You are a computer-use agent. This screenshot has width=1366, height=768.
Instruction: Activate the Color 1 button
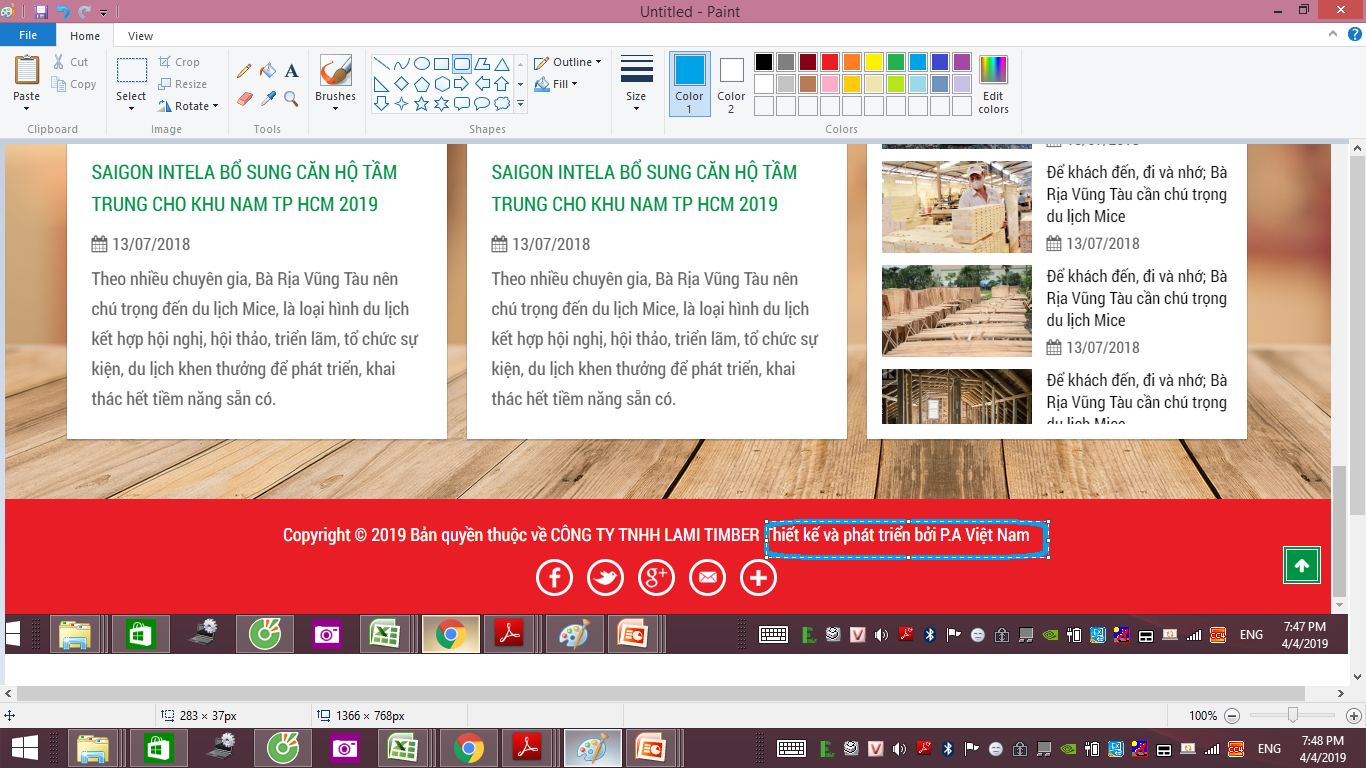click(x=689, y=83)
